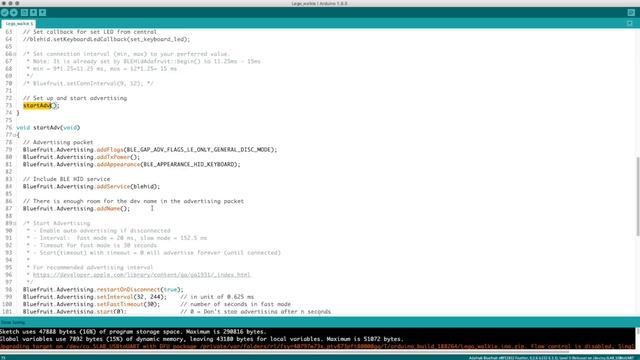Click the 'number of seconds in fast mode' comment
Screen dimensions: 640x360
[236, 304]
